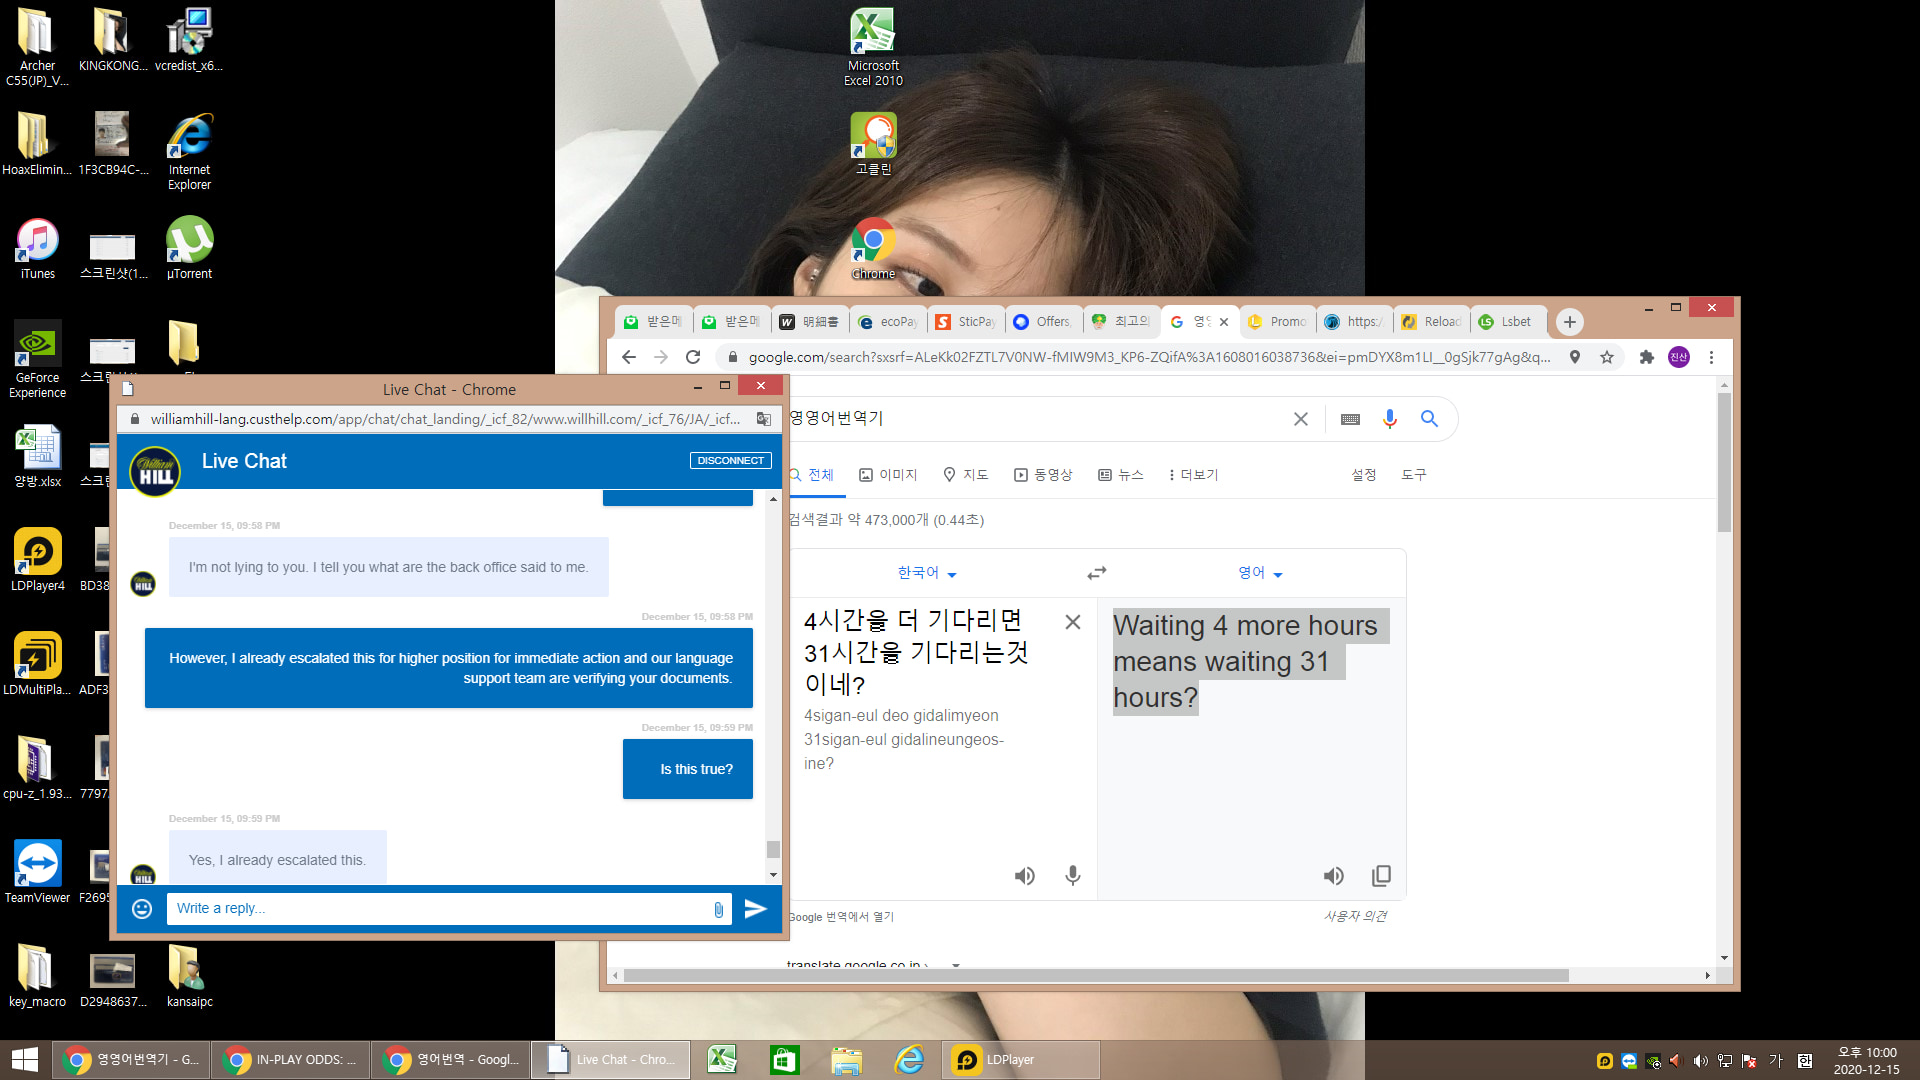Open the uTorrent desktop icon

pyautogui.click(x=189, y=250)
